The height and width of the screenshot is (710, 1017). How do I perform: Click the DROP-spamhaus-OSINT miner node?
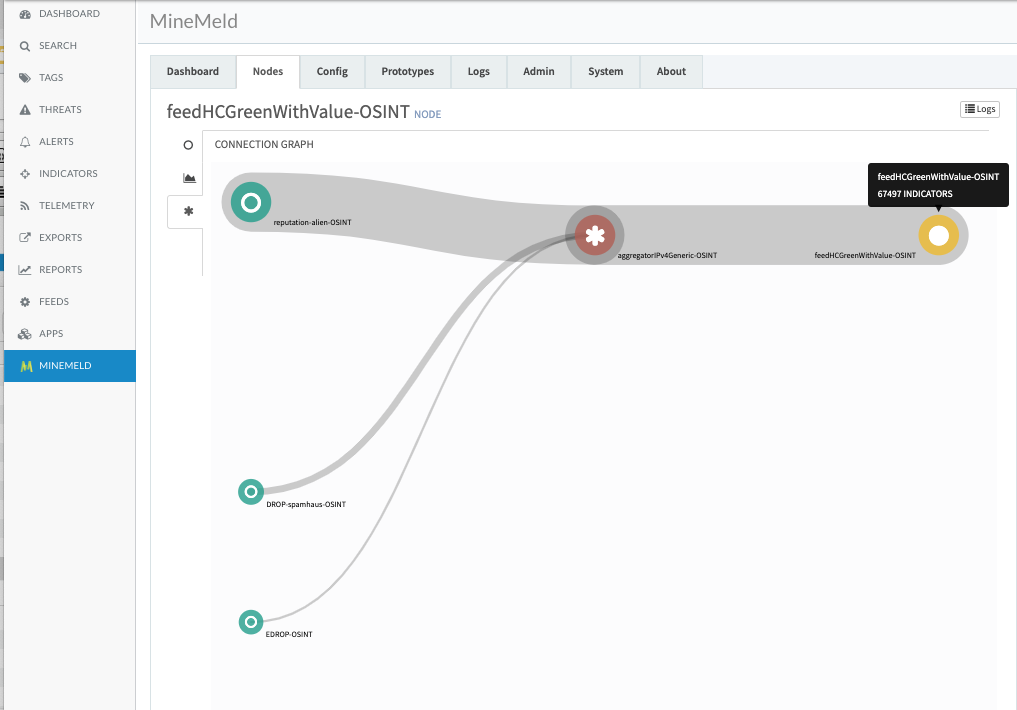(x=251, y=491)
